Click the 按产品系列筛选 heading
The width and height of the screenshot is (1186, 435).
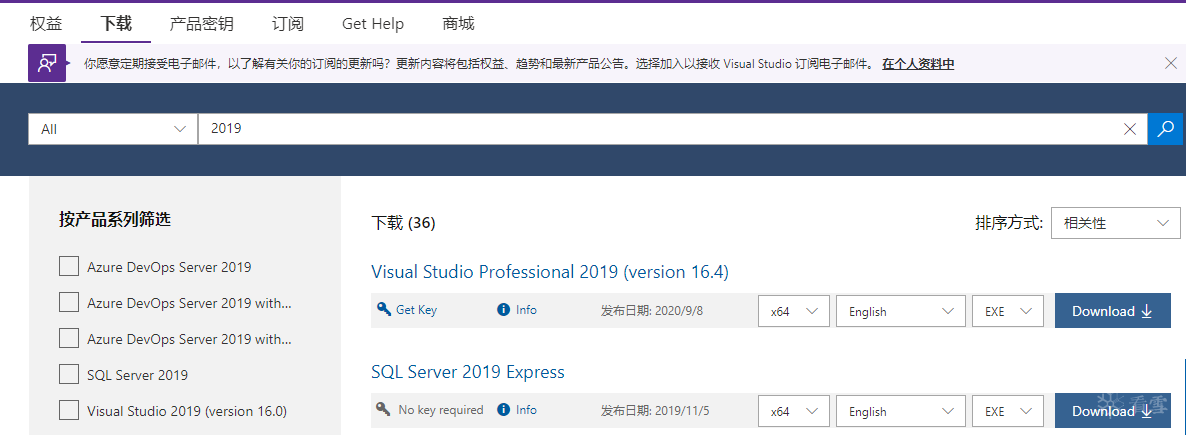[115, 219]
